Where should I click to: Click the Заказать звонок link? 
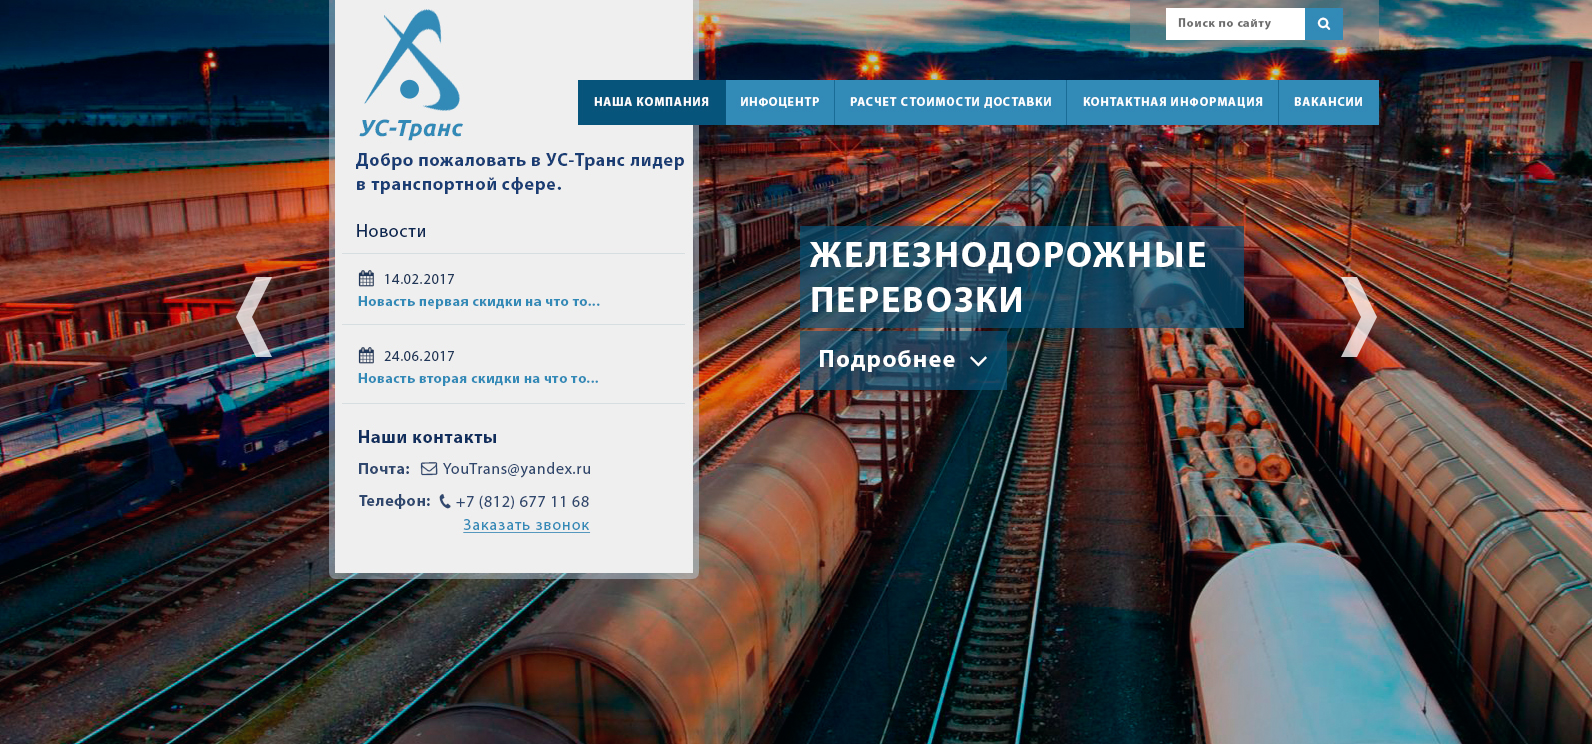526,525
